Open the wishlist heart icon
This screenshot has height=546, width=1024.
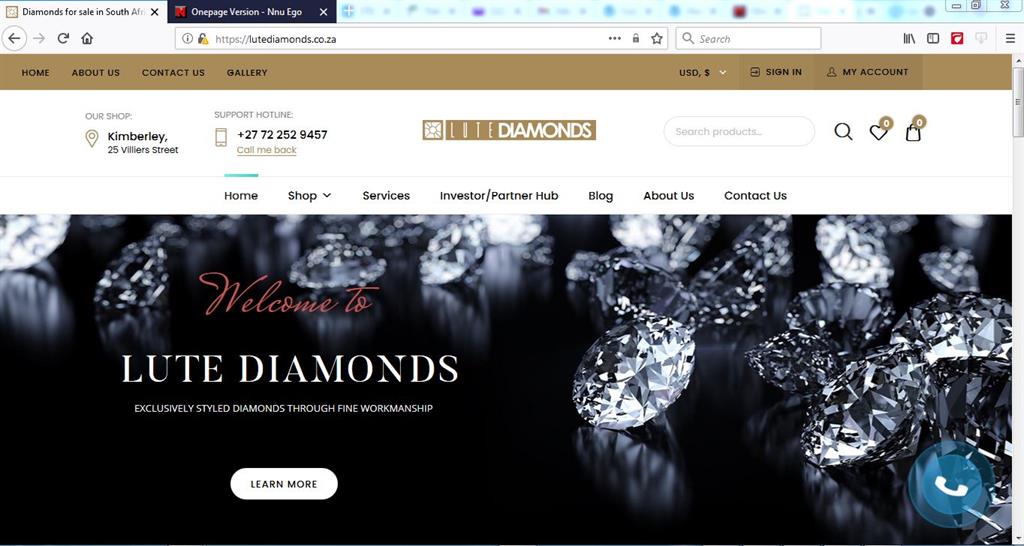(879, 133)
